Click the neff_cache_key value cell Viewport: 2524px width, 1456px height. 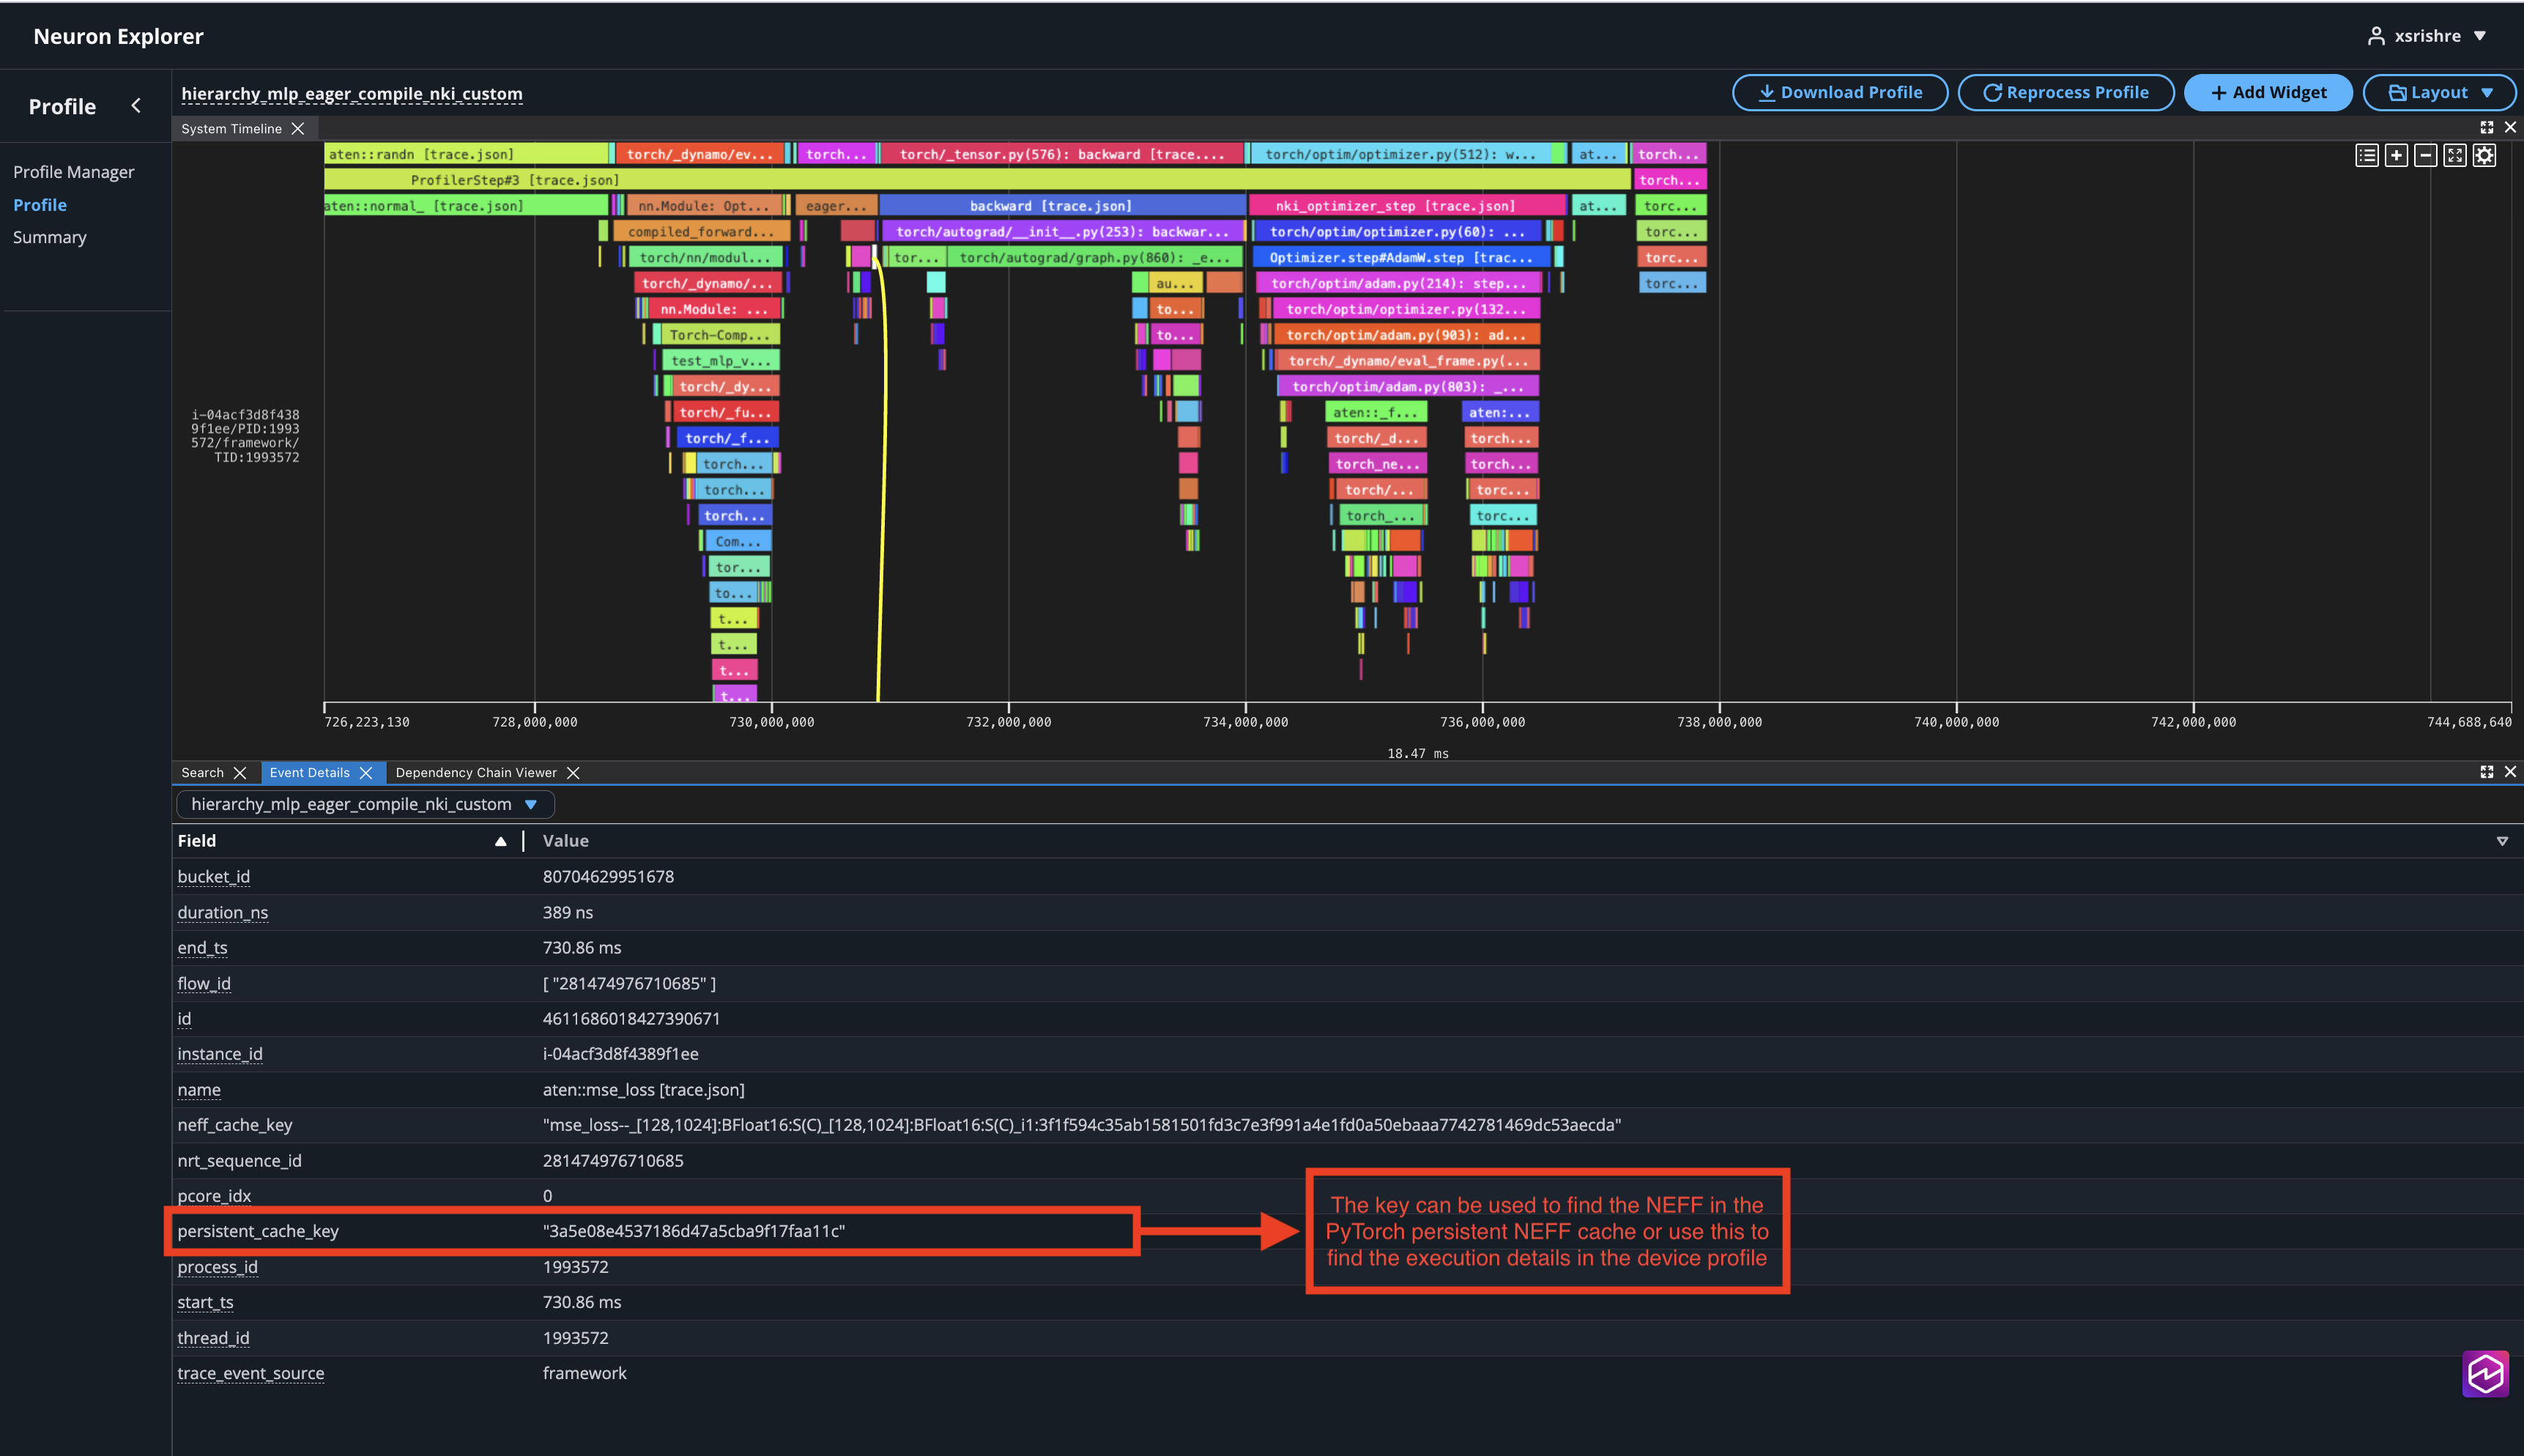(x=1082, y=1125)
